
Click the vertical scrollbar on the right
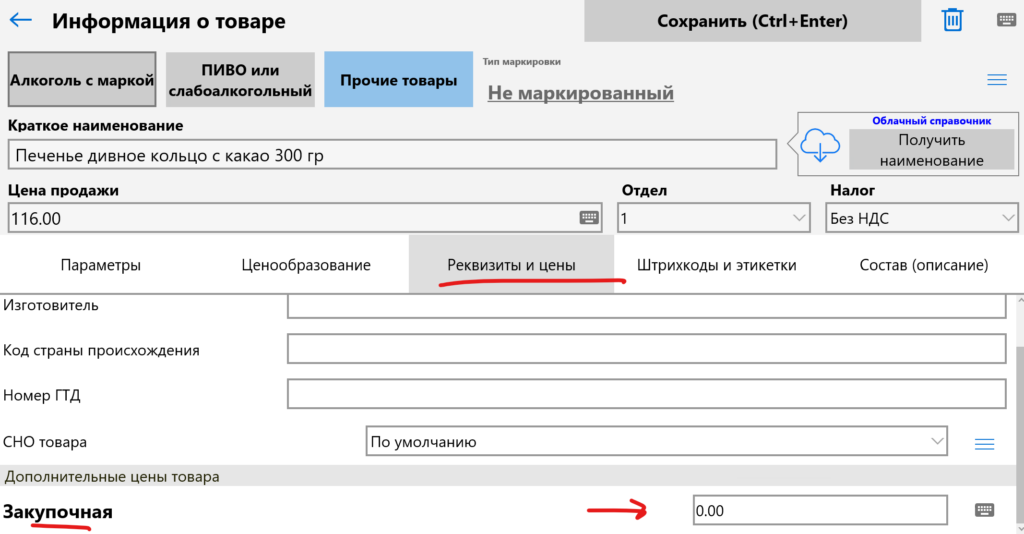coord(1018,400)
